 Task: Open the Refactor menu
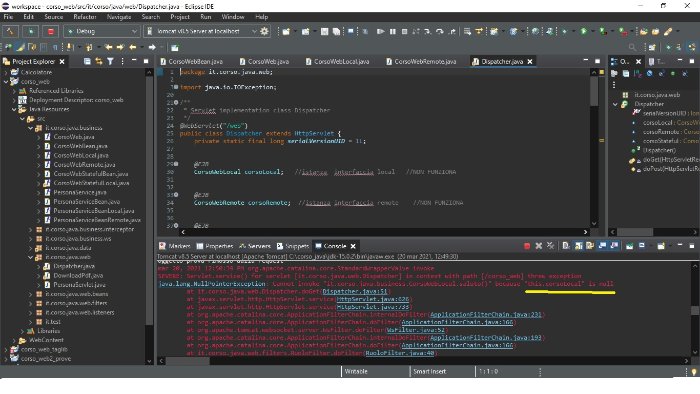[x=85, y=17]
